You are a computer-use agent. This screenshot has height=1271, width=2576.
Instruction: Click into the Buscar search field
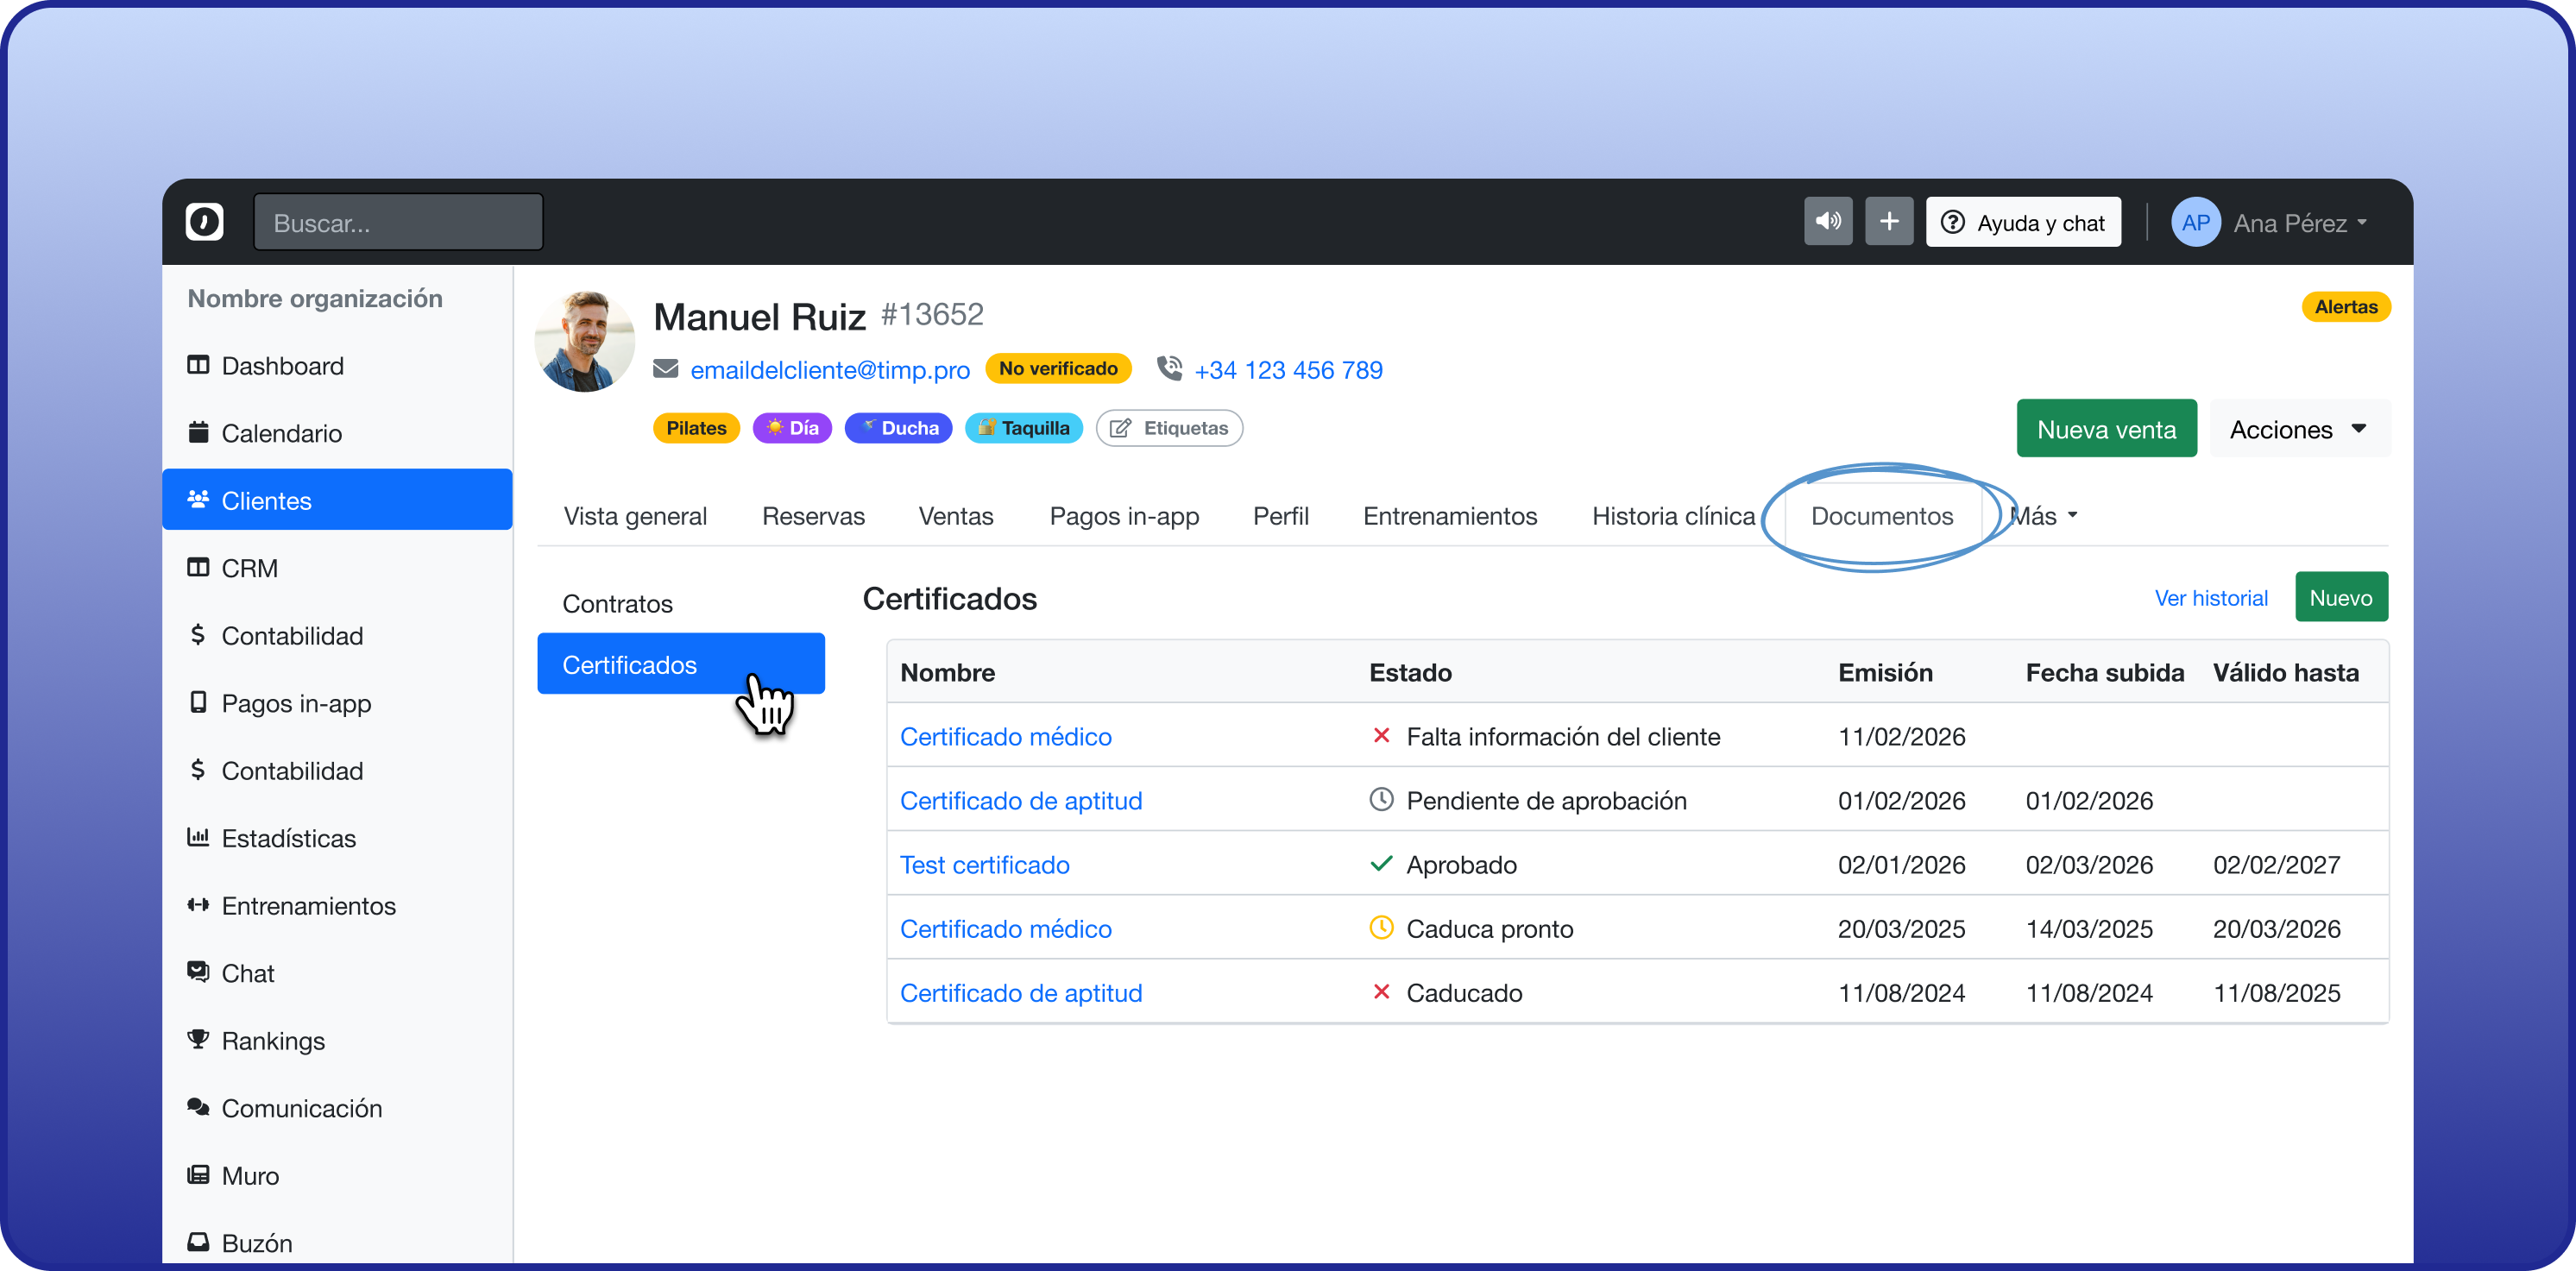click(x=398, y=222)
